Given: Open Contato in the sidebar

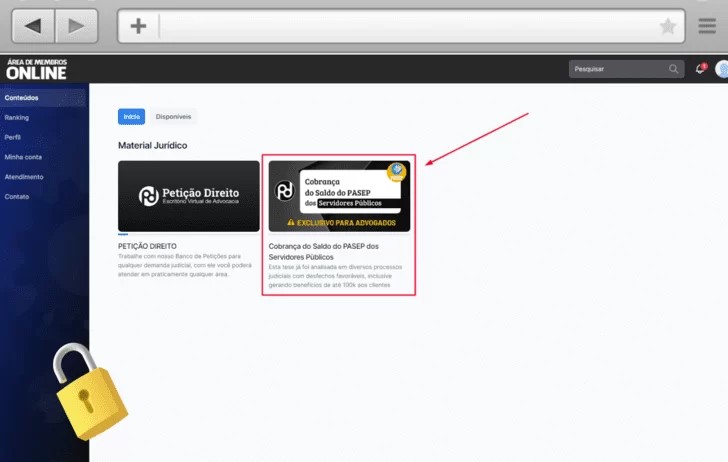Looking at the screenshot, I should click(17, 197).
